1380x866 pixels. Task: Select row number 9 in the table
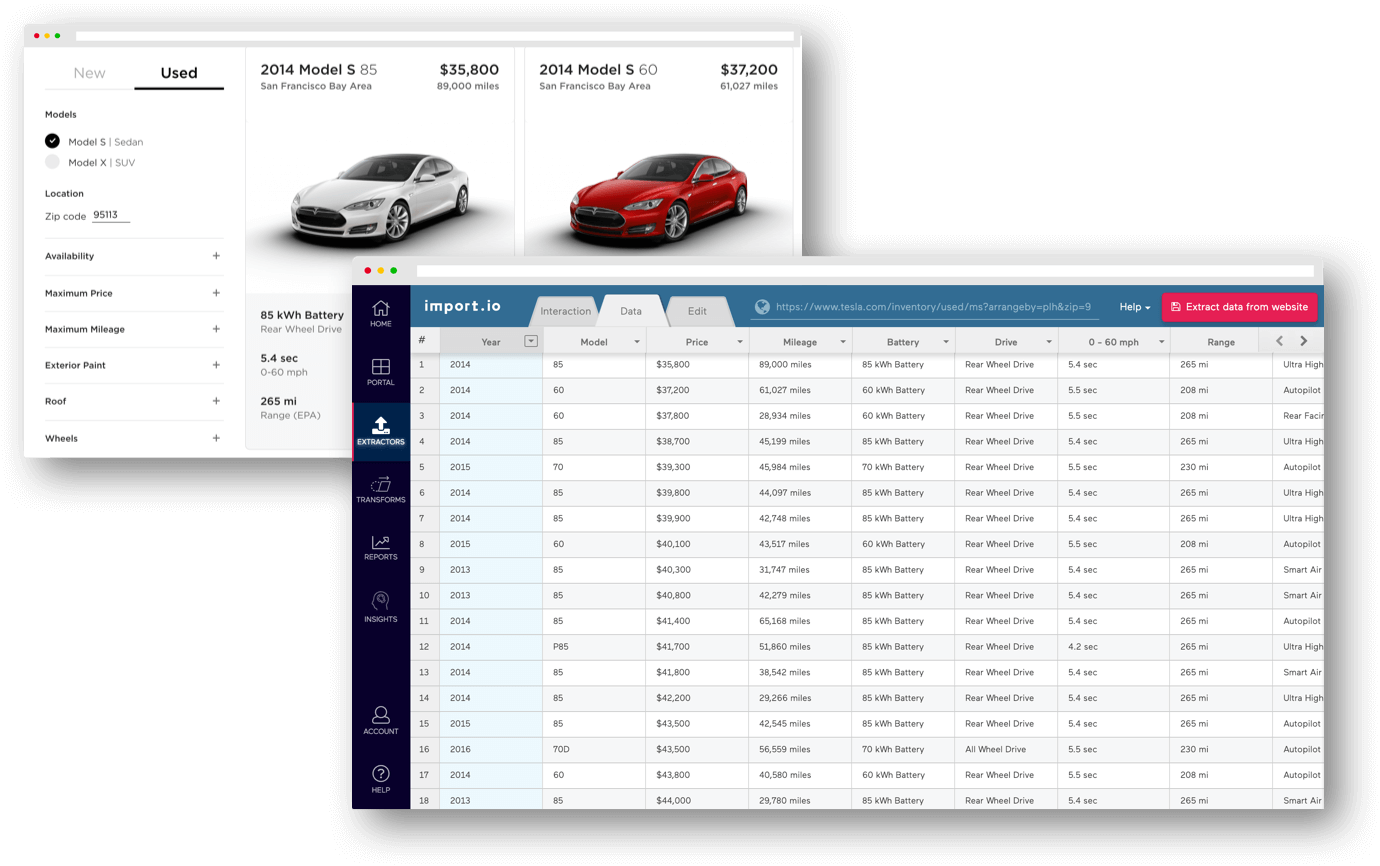coord(424,570)
